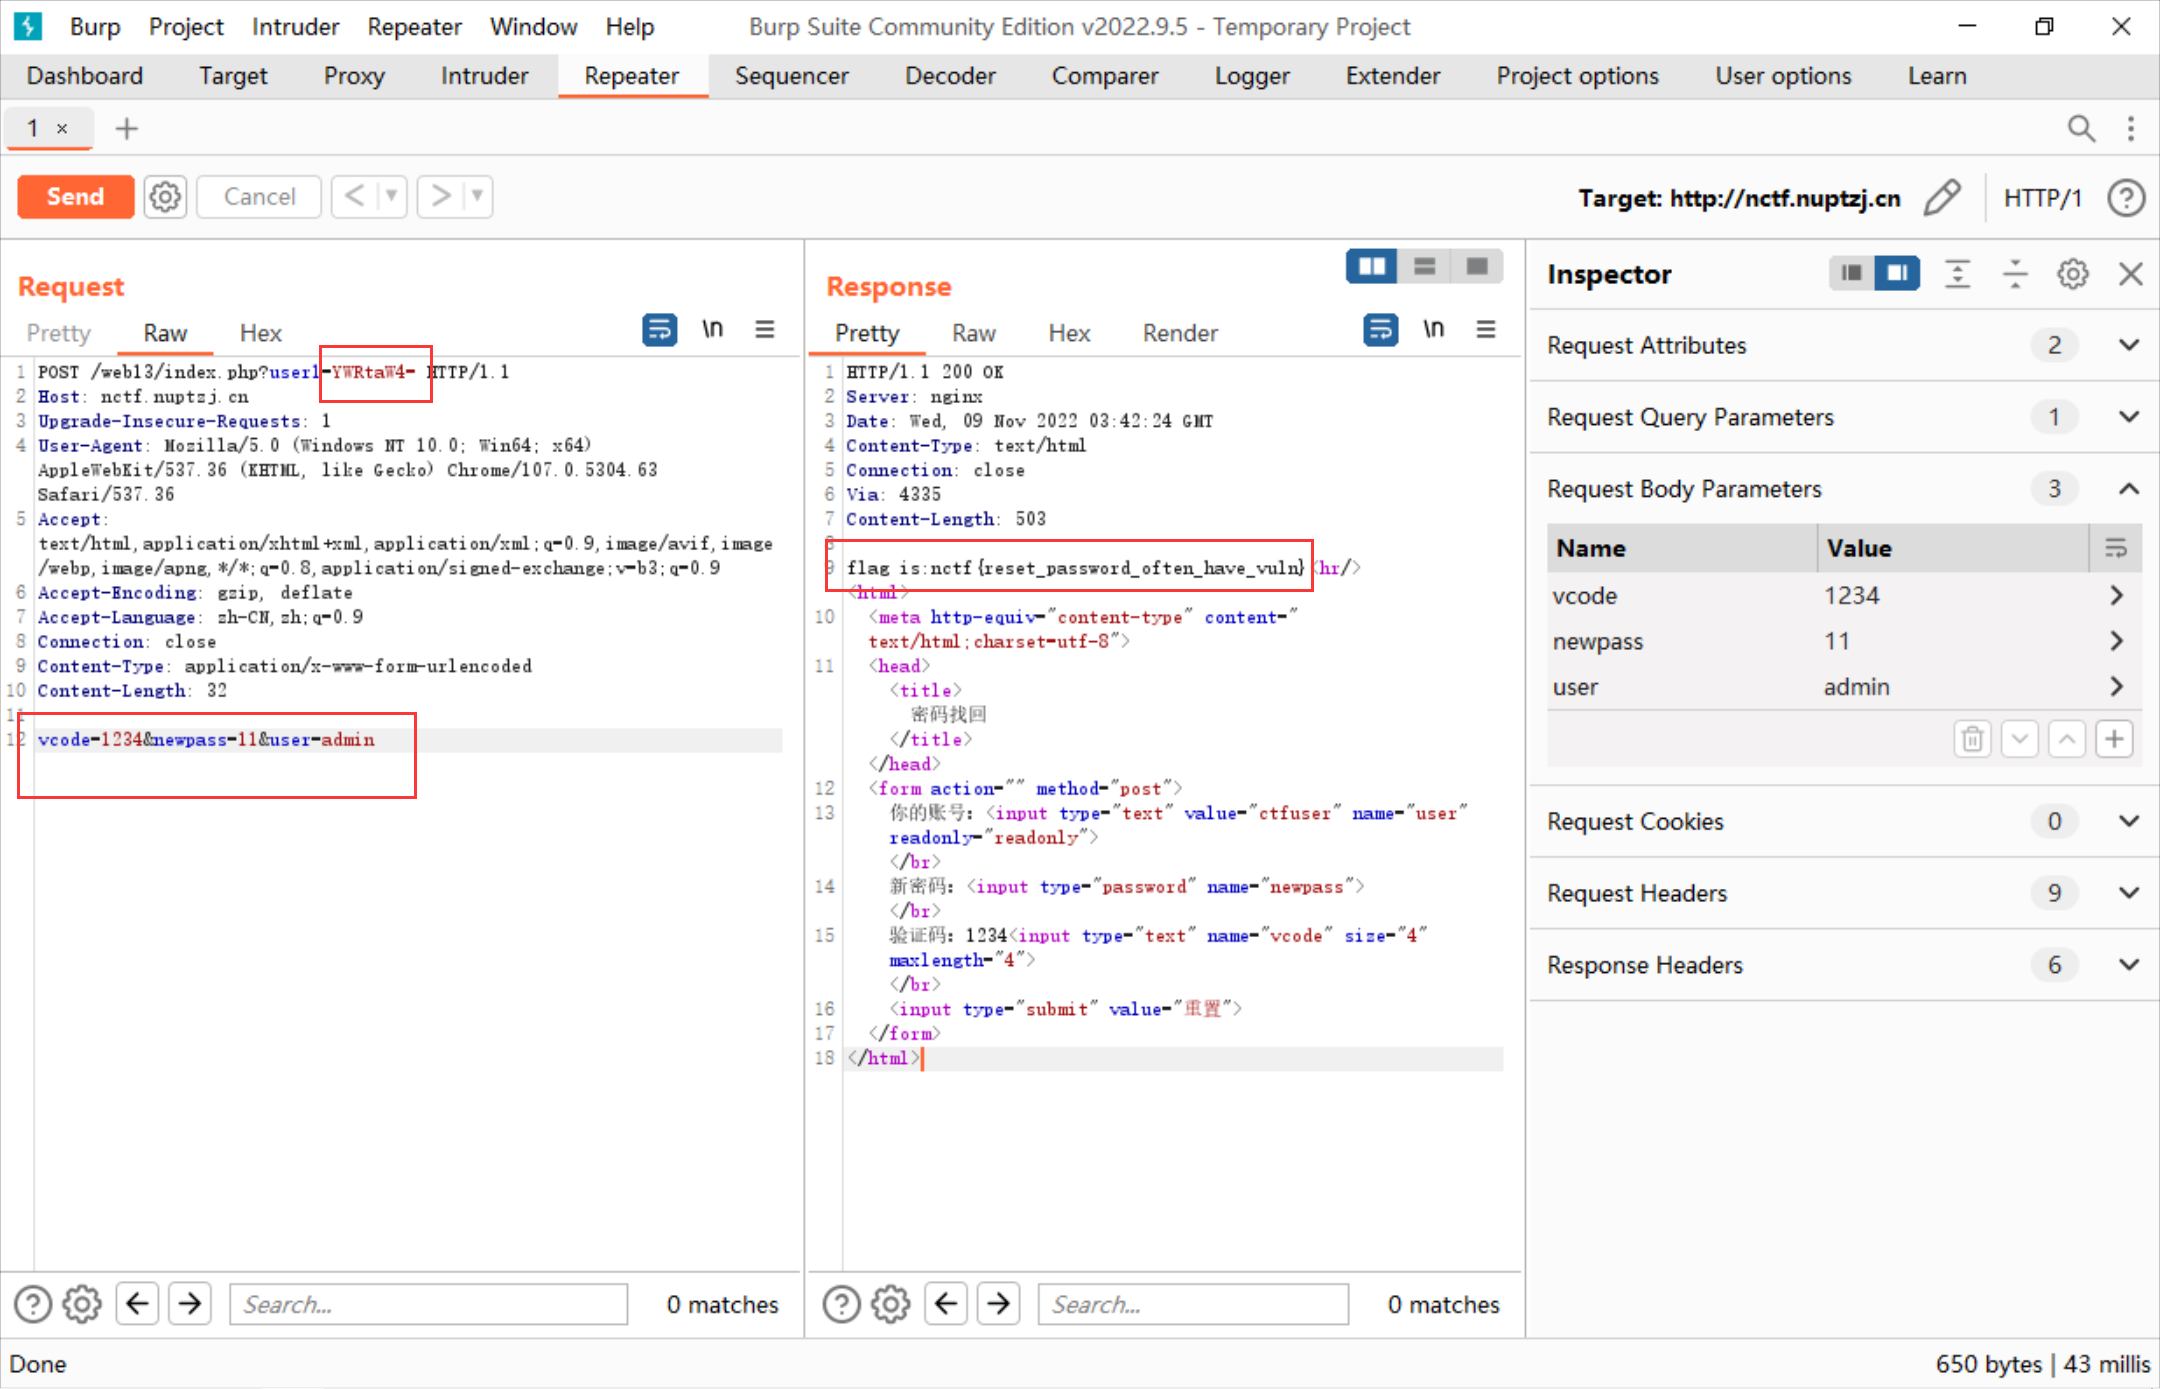Screen dimensions: 2160x1389
Task: Switch to the Decoder tab
Action: pyautogui.click(x=949, y=76)
